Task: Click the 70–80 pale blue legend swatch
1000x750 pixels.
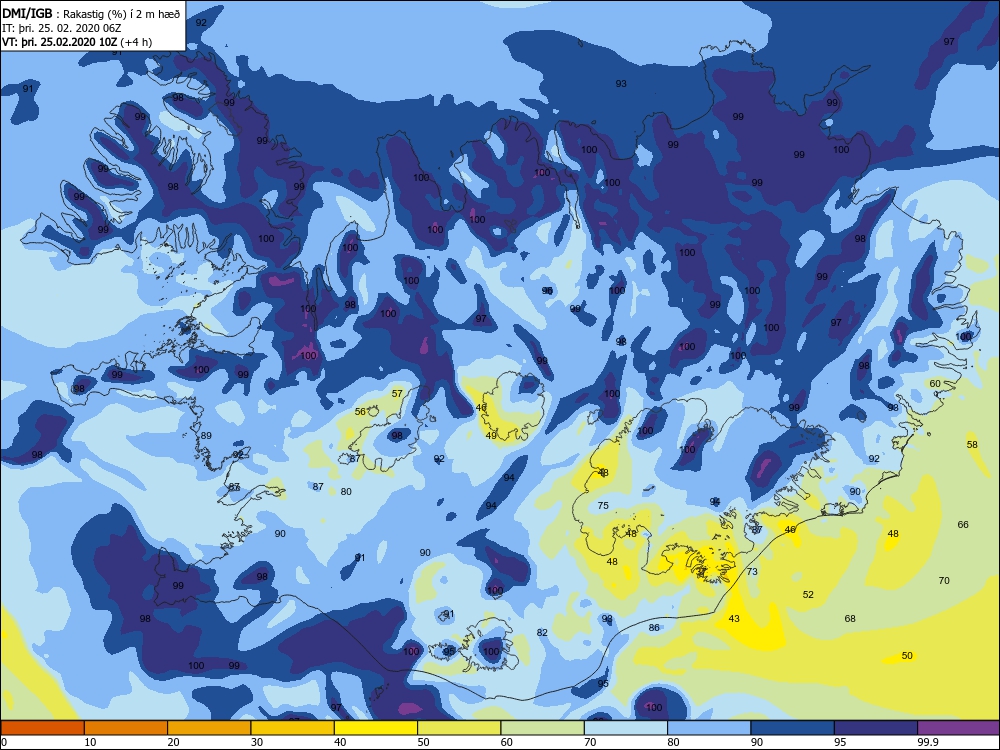Action: pyautogui.click(x=626, y=728)
